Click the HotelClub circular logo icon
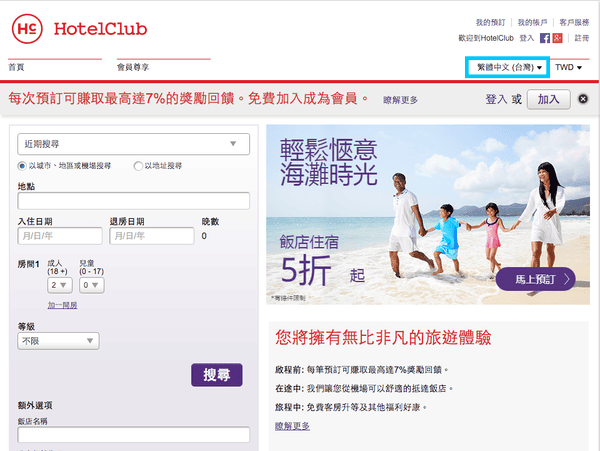 (x=27, y=29)
